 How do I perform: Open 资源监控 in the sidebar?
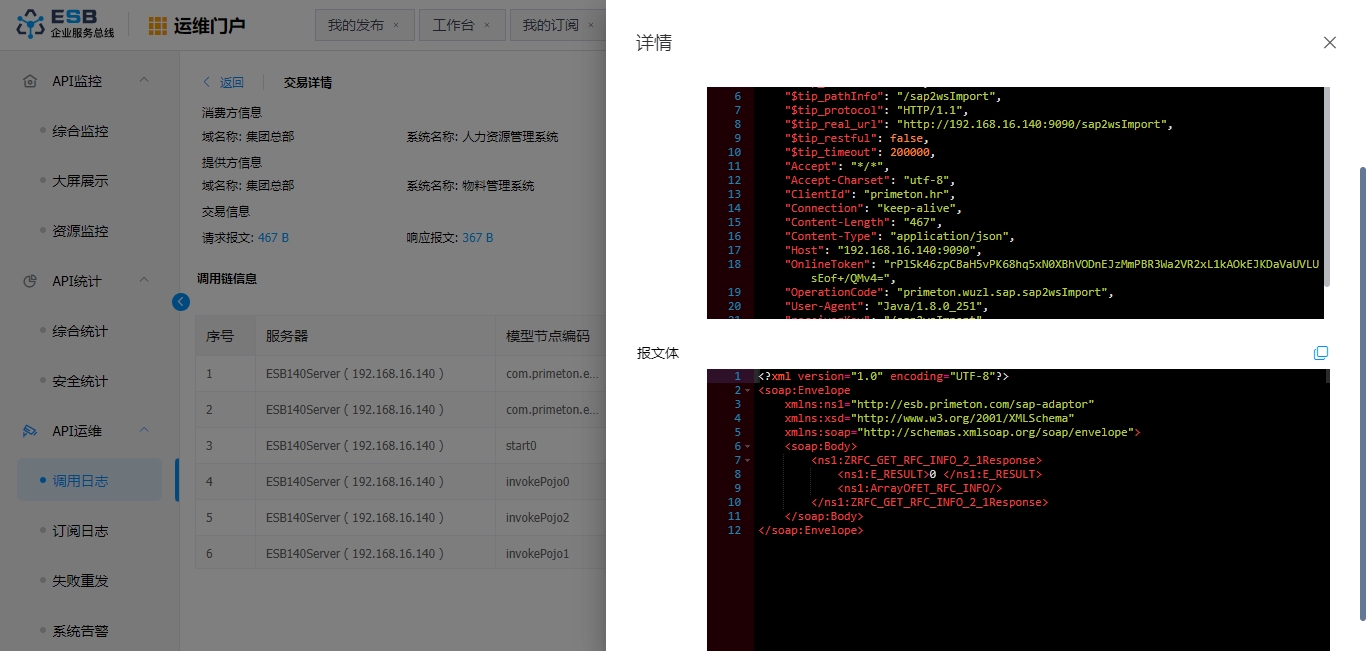[x=80, y=231]
